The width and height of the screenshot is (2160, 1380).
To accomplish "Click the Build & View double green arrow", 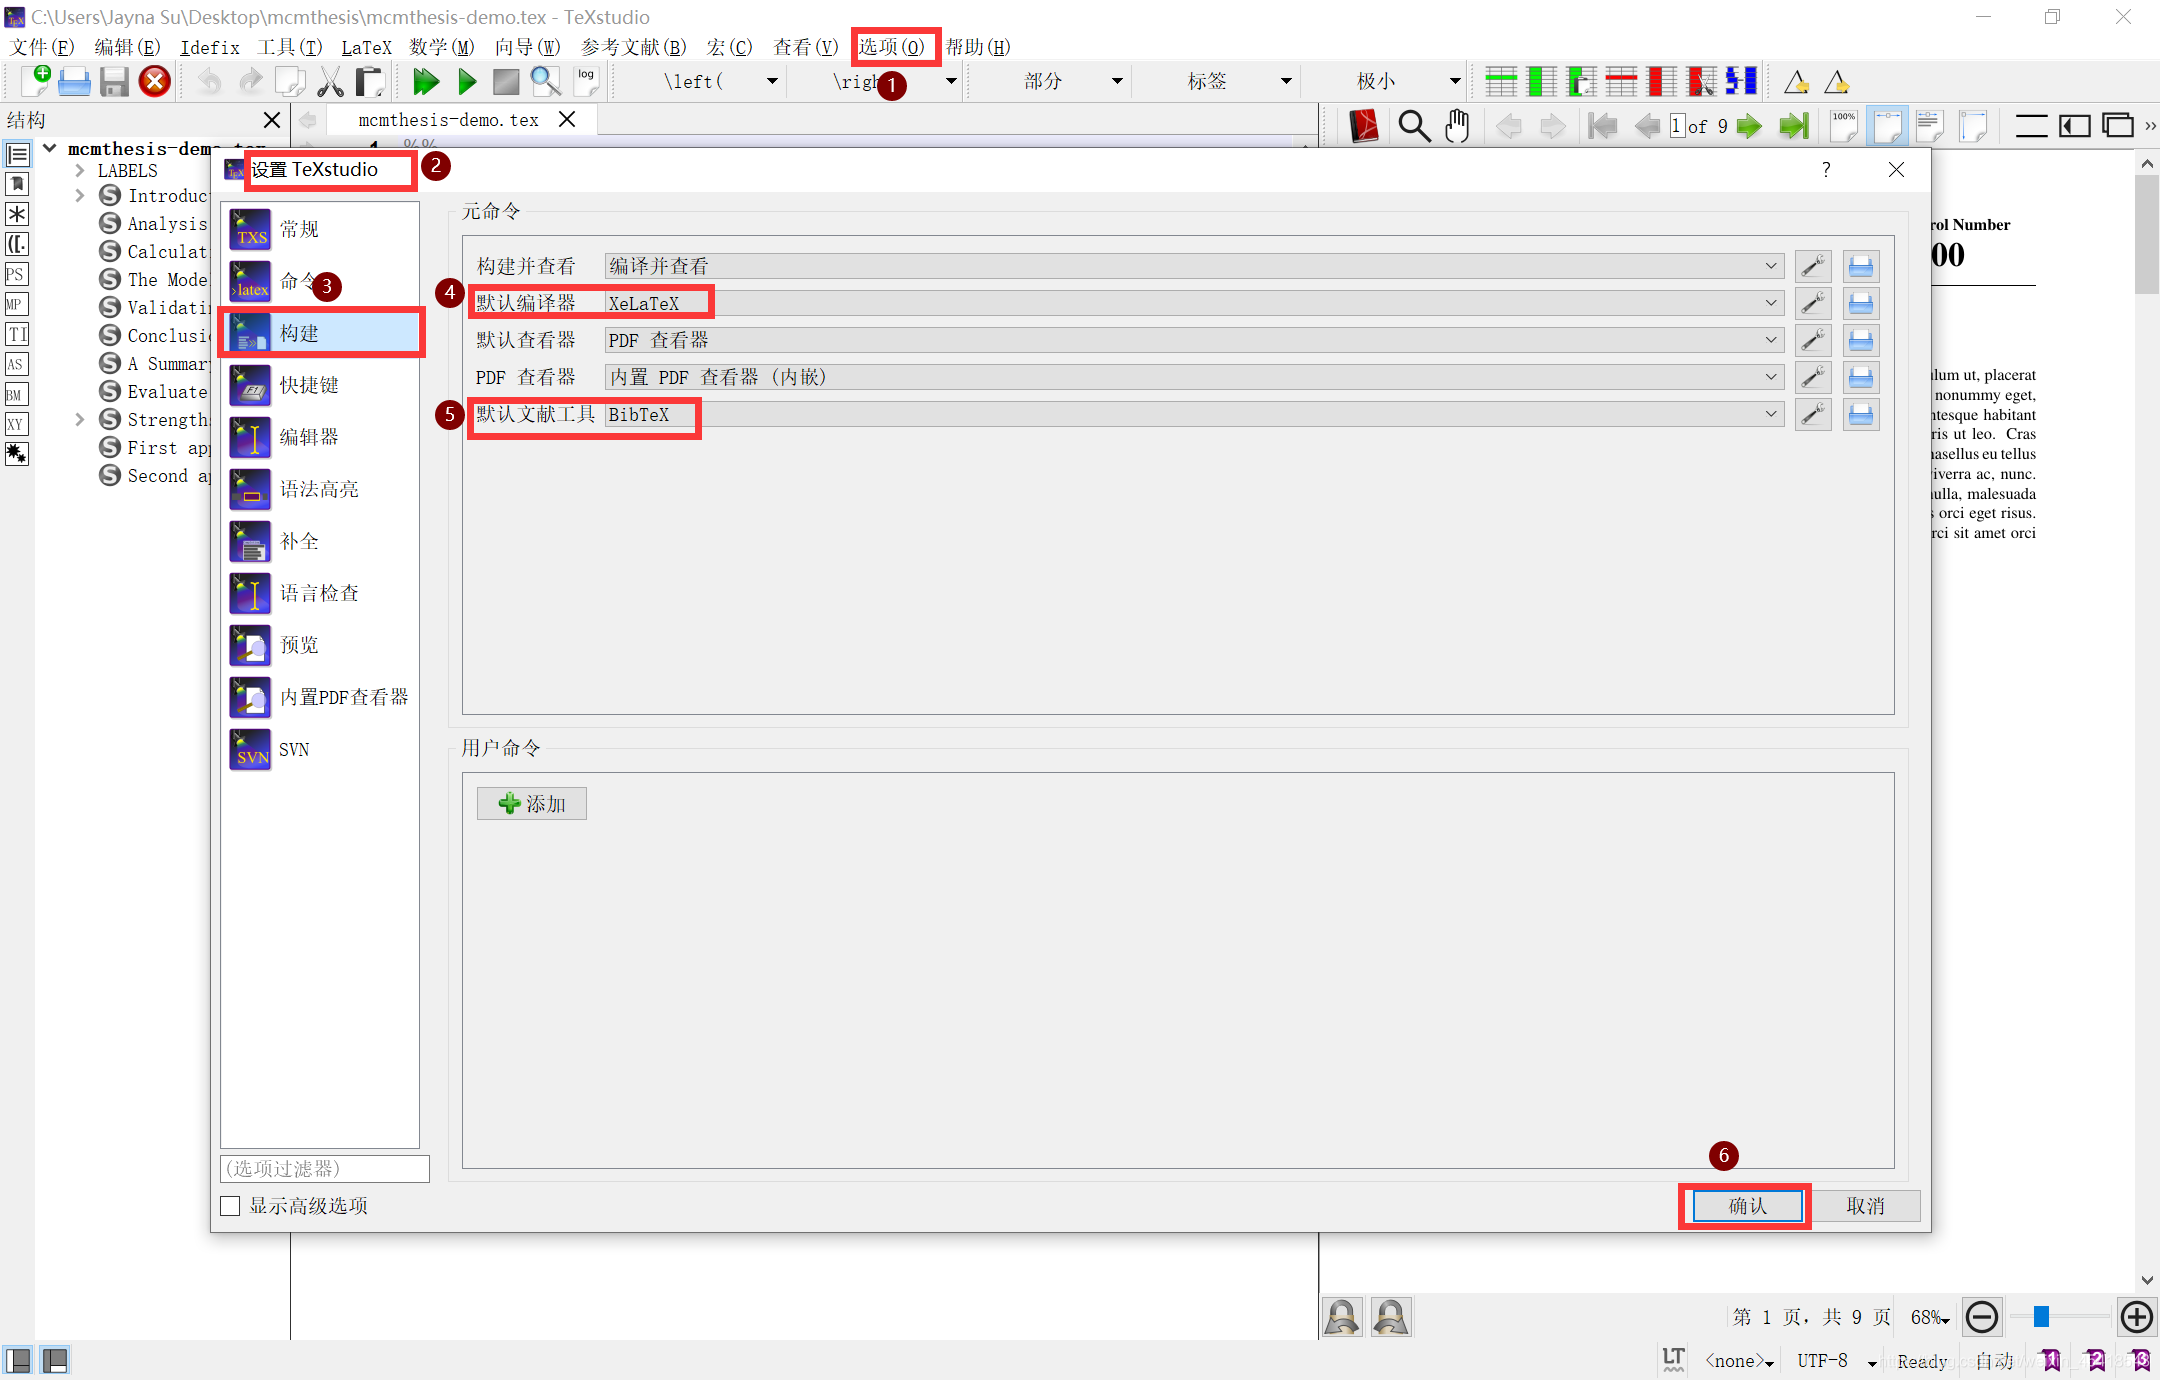I will point(426,81).
